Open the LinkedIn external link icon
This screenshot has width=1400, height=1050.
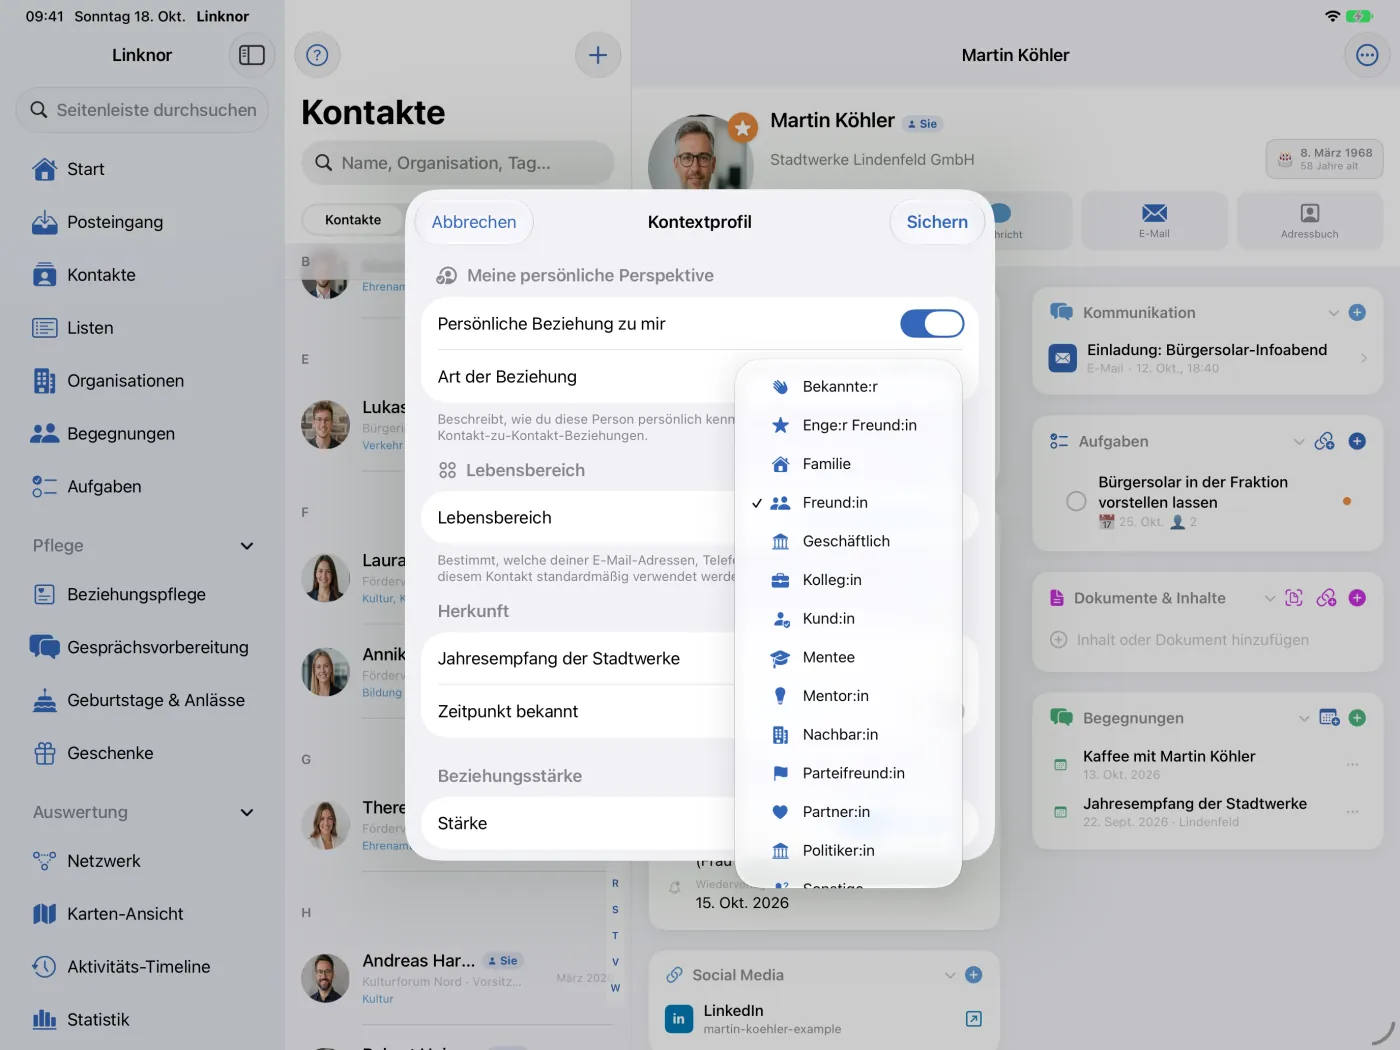[x=974, y=1019]
